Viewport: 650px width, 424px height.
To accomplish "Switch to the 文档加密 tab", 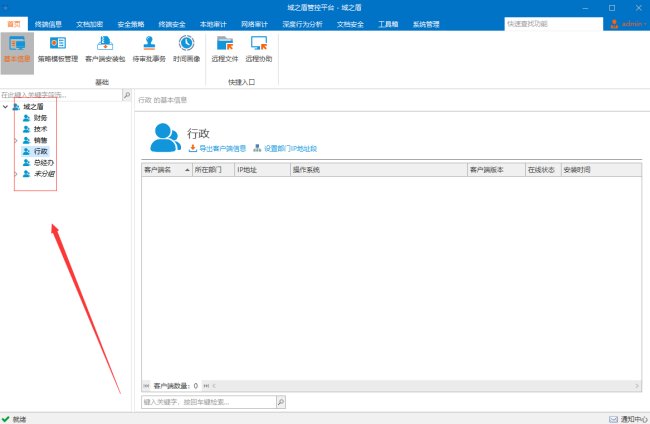I will coord(90,24).
